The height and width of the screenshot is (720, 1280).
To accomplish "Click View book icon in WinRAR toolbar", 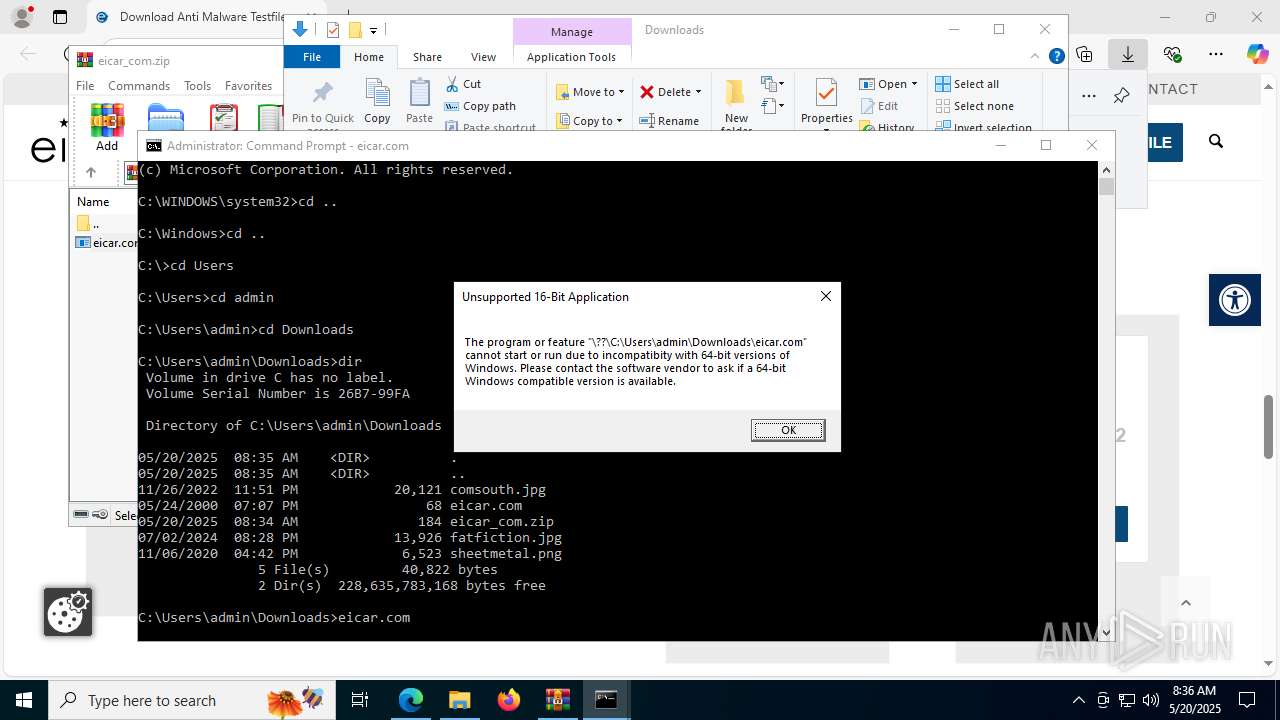I will (x=270, y=119).
